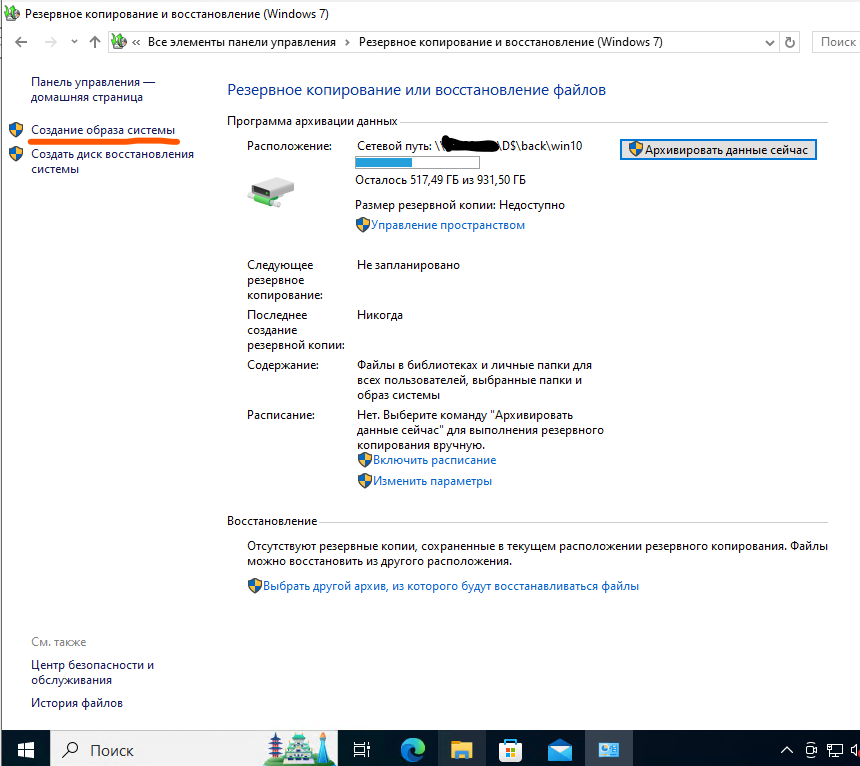Click the network drive icon

271,191
